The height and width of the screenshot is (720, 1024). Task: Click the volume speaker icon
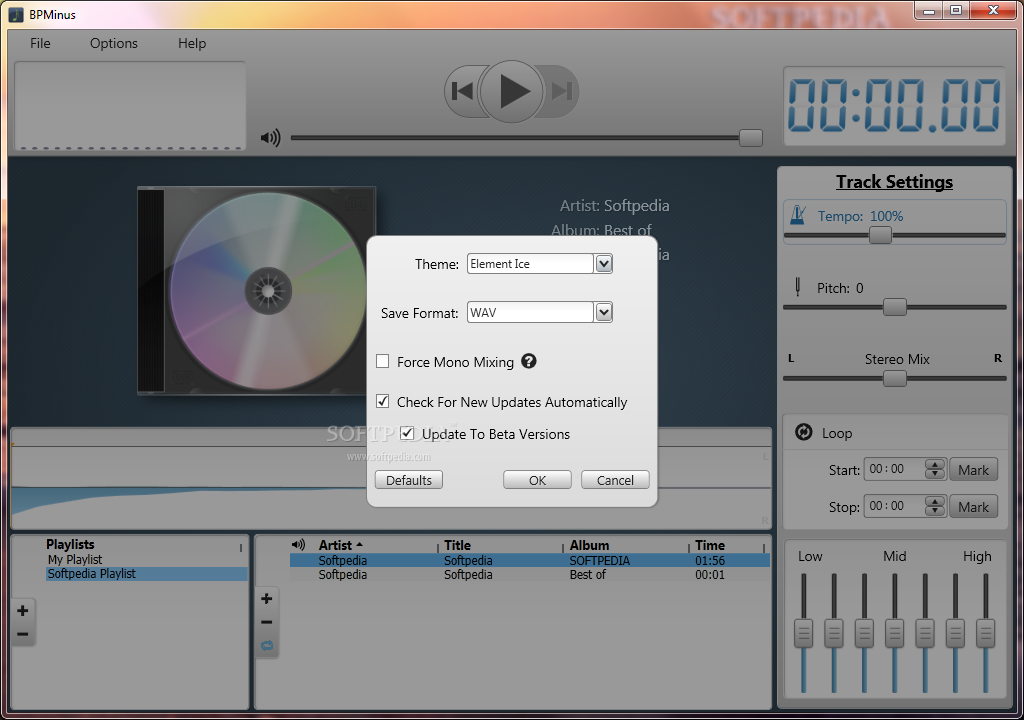[270, 138]
